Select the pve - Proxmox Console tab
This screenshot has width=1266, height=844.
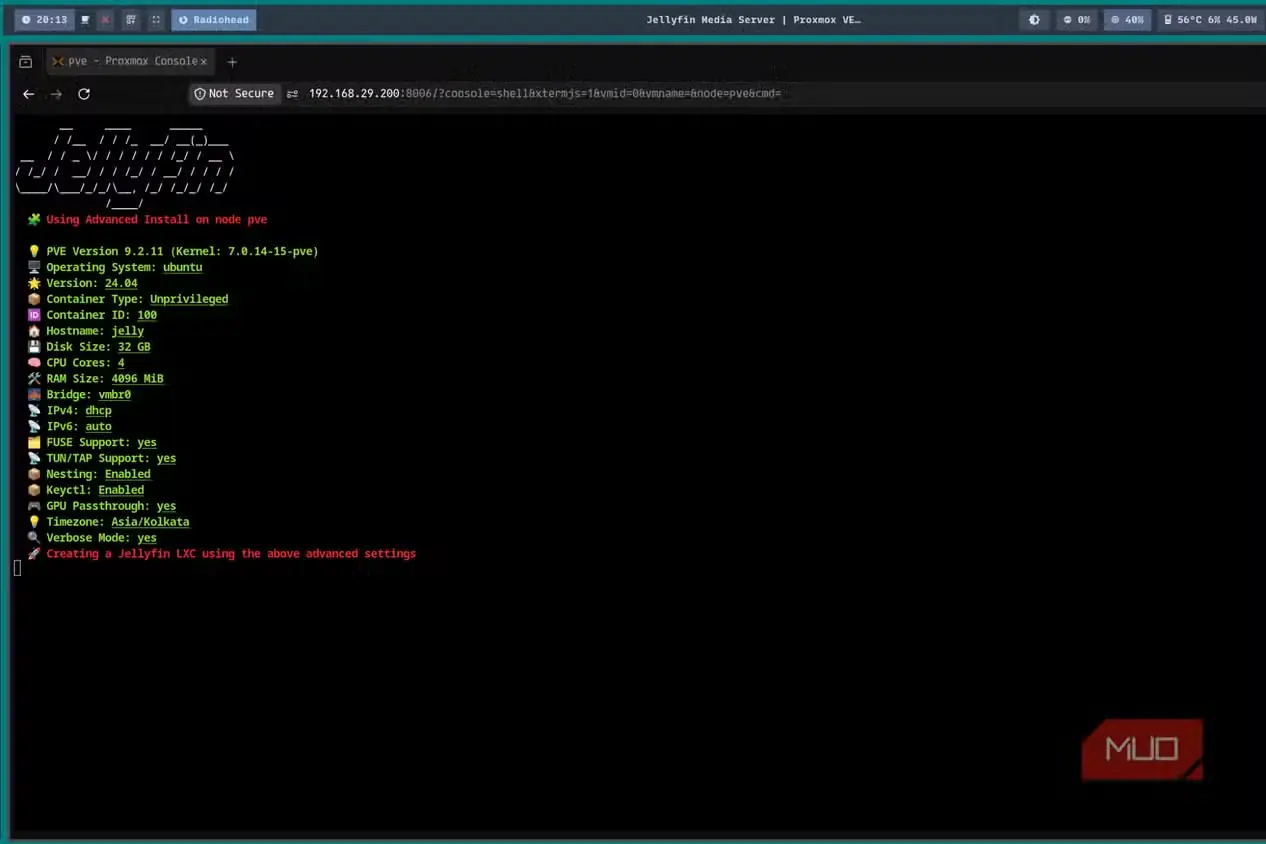[129, 61]
